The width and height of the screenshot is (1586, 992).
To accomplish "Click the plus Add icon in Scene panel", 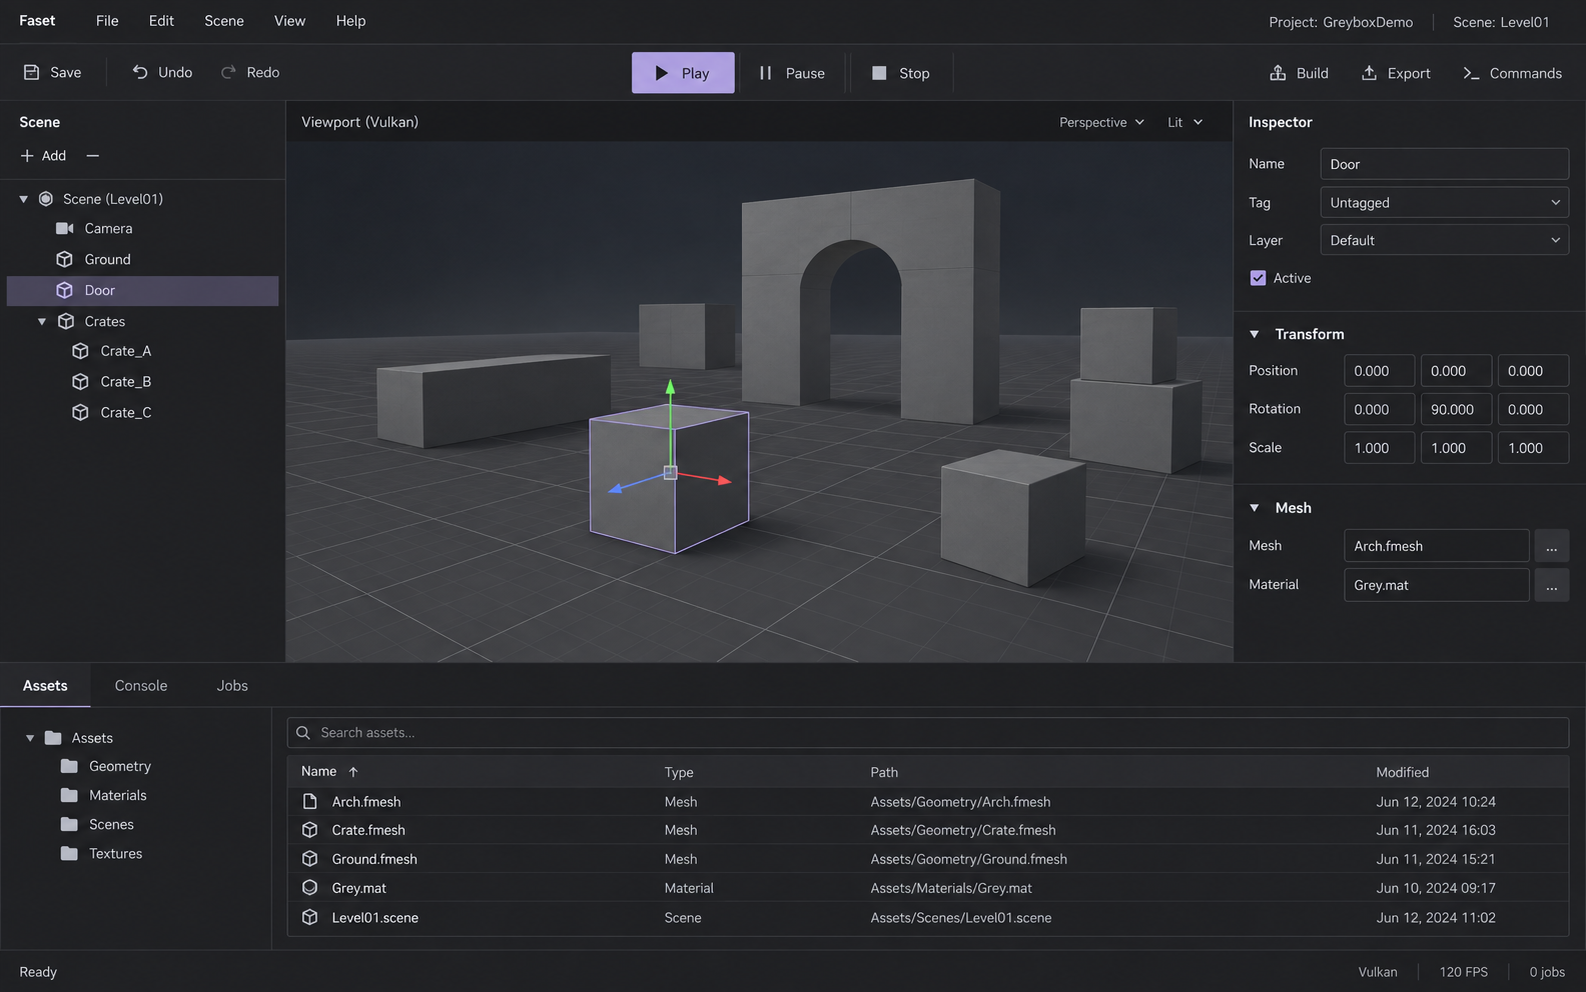I will click(x=27, y=156).
